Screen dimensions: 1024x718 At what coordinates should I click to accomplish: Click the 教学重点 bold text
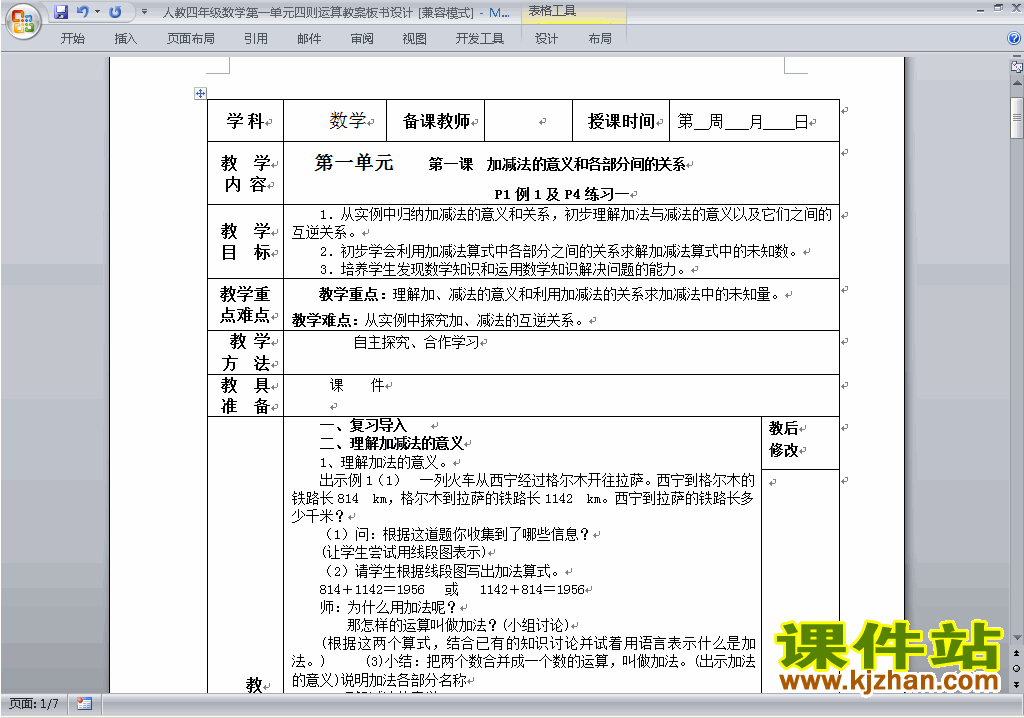[351, 295]
